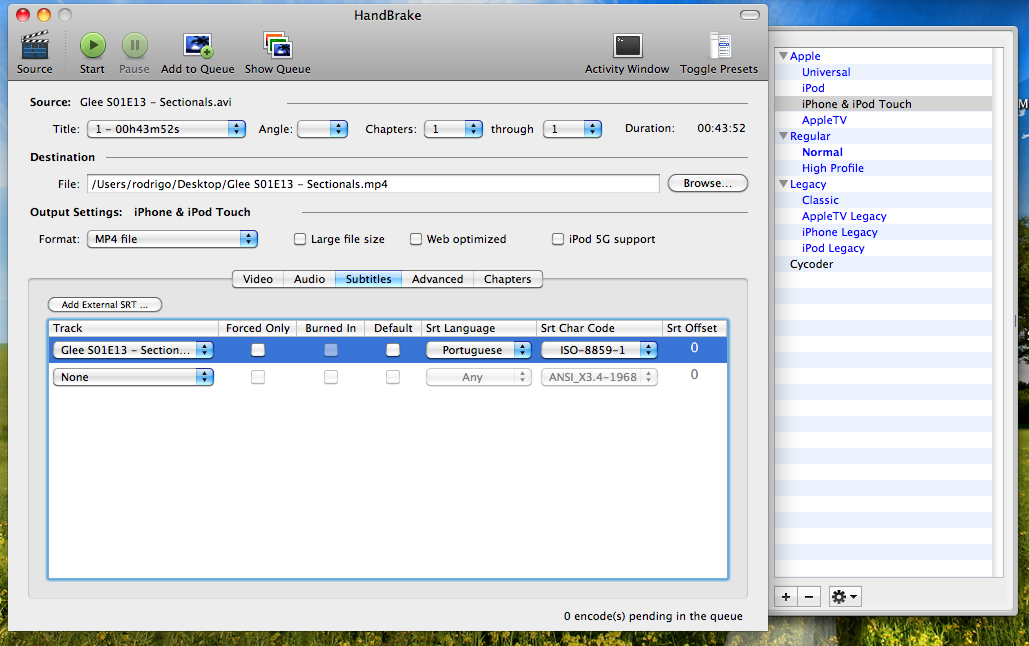Click Add External SRT button
Image resolution: width=1029 pixels, height=646 pixels.
105,305
